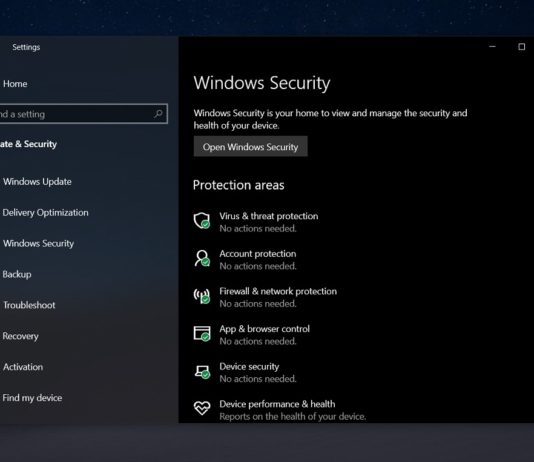The width and height of the screenshot is (534, 462).
Task: Select Recovery in sidebar
Action: click(x=20, y=336)
